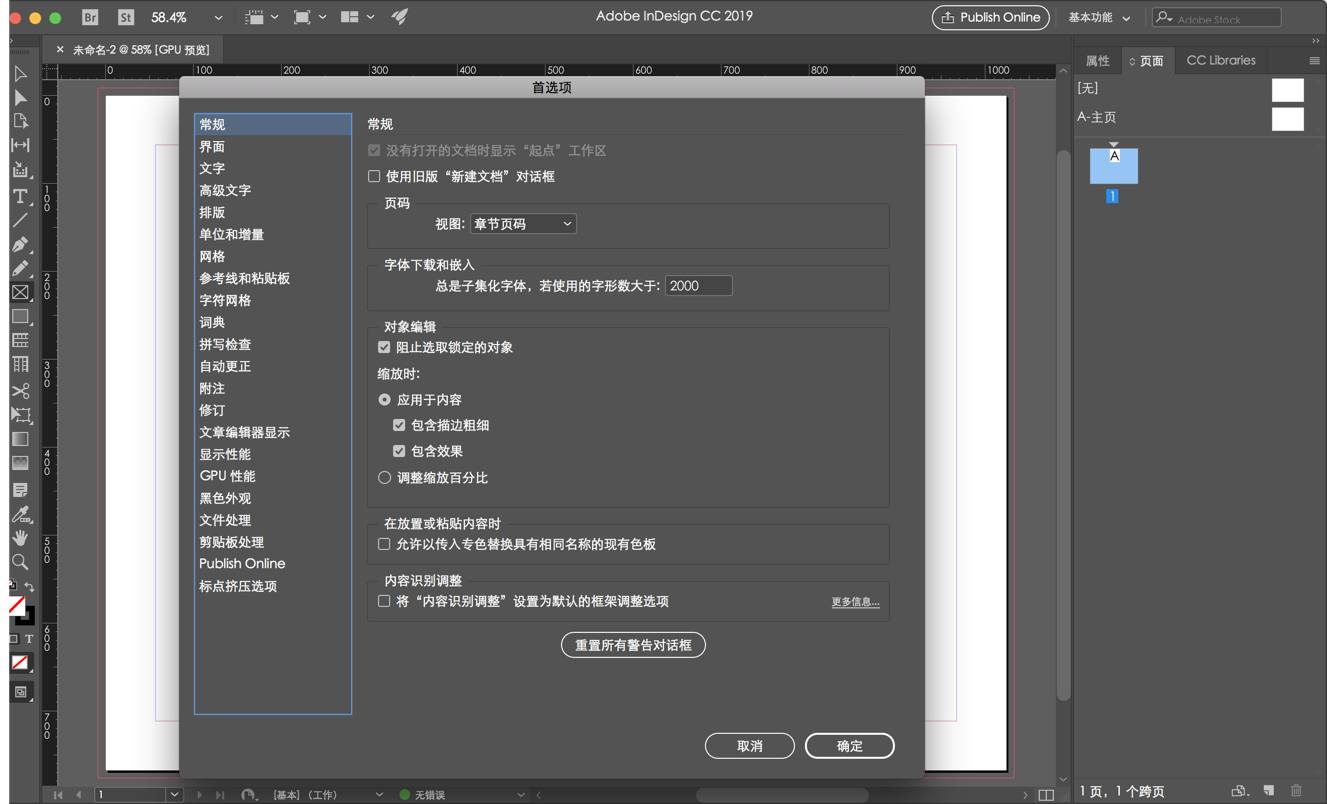Select the page 1 thumbnail in Pages panel

(x=1113, y=166)
